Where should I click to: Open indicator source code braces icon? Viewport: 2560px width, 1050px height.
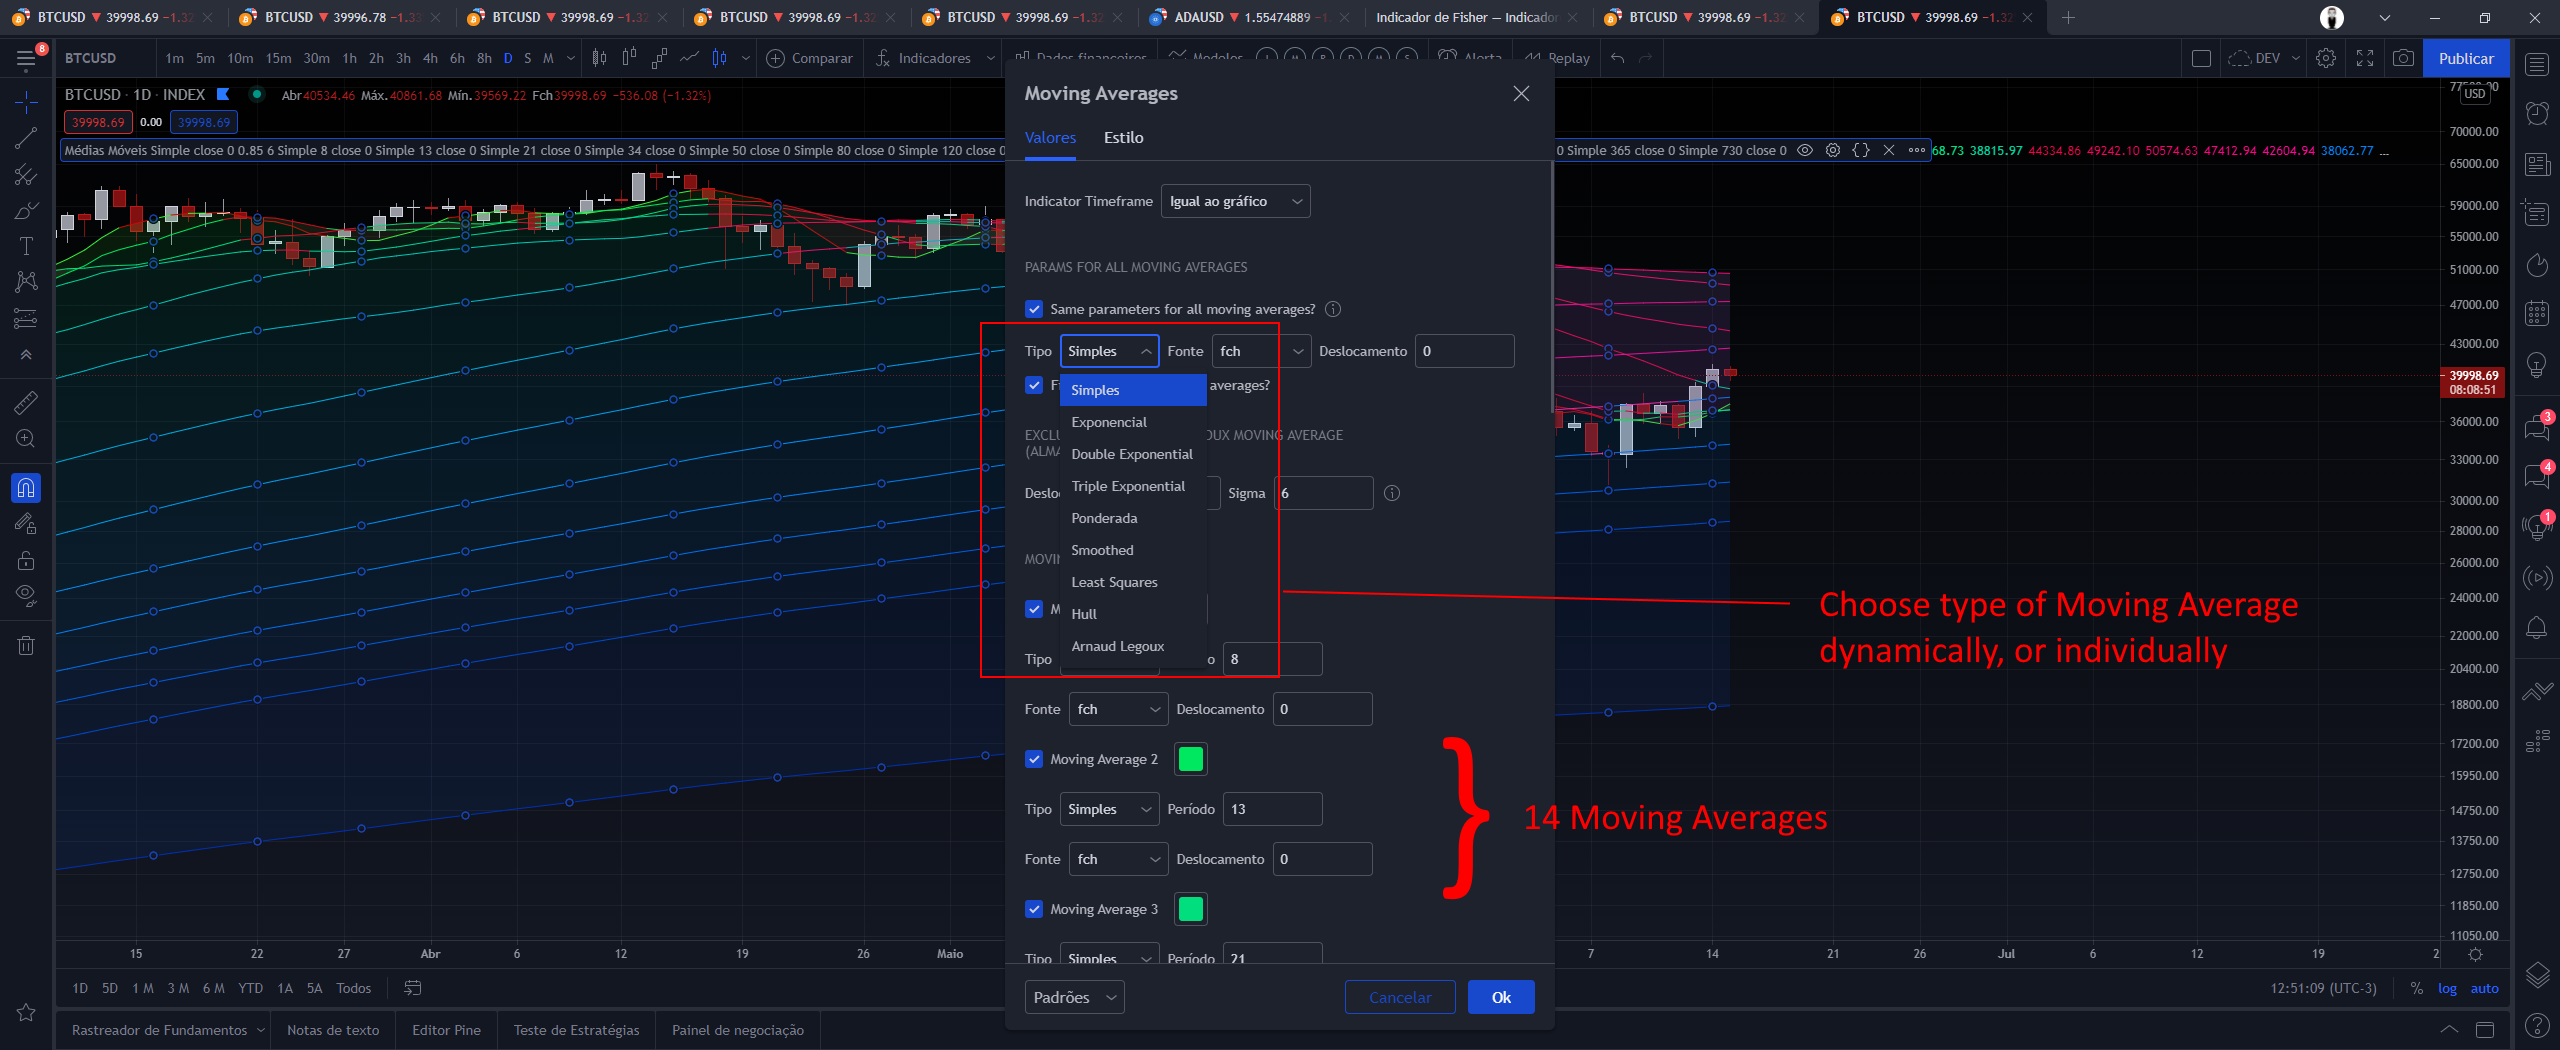(x=1861, y=150)
